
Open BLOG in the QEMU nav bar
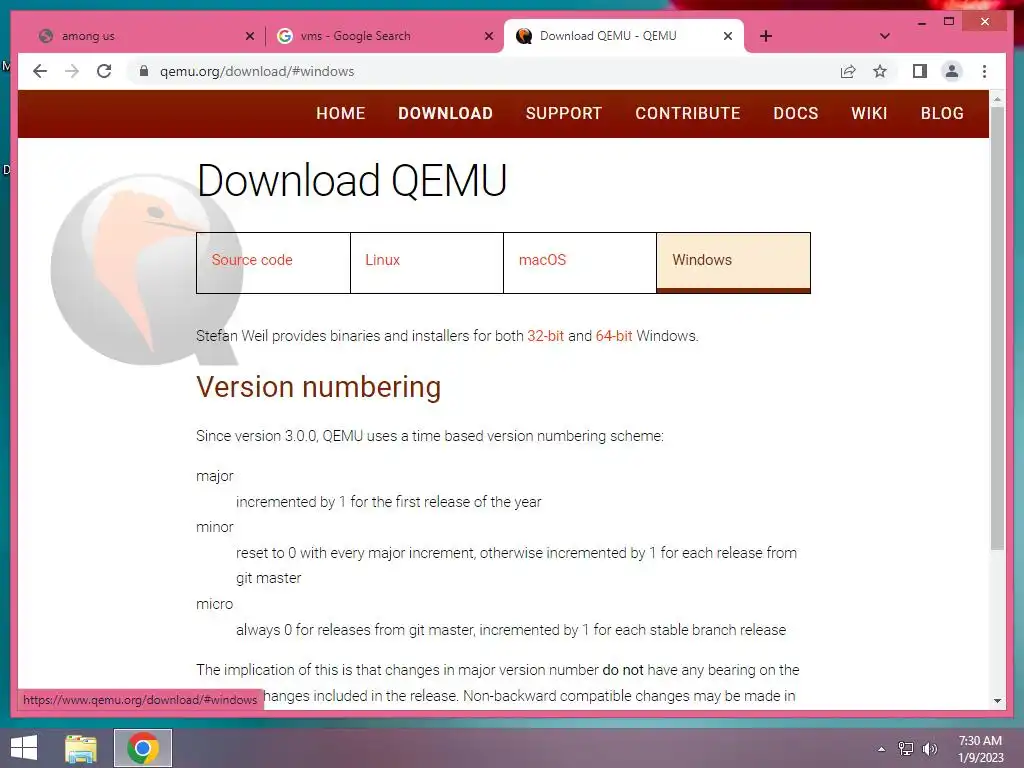(942, 113)
